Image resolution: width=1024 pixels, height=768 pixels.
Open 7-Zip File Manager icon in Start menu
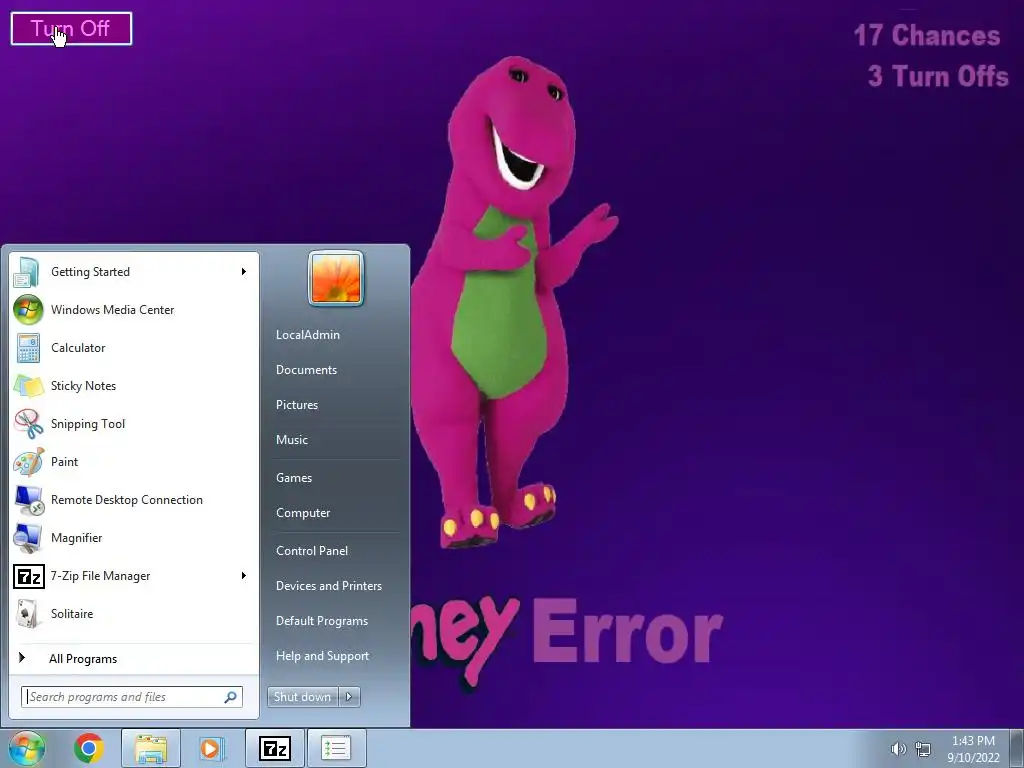click(x=29, y=576)
